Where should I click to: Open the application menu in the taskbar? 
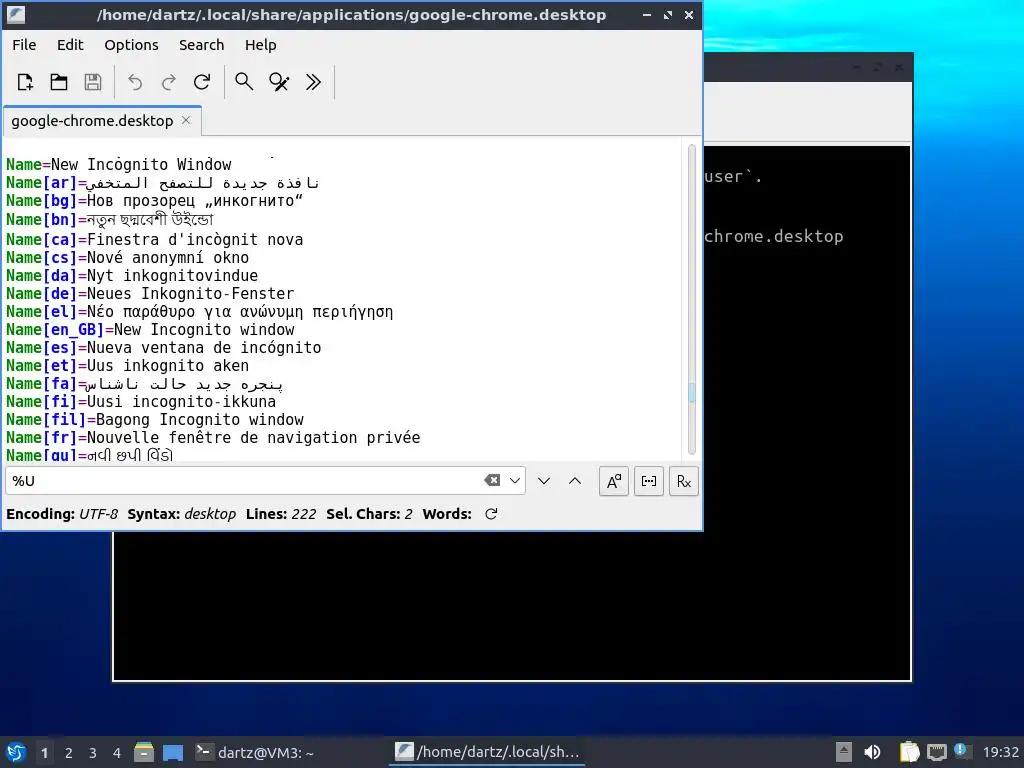tap(16, 752)
